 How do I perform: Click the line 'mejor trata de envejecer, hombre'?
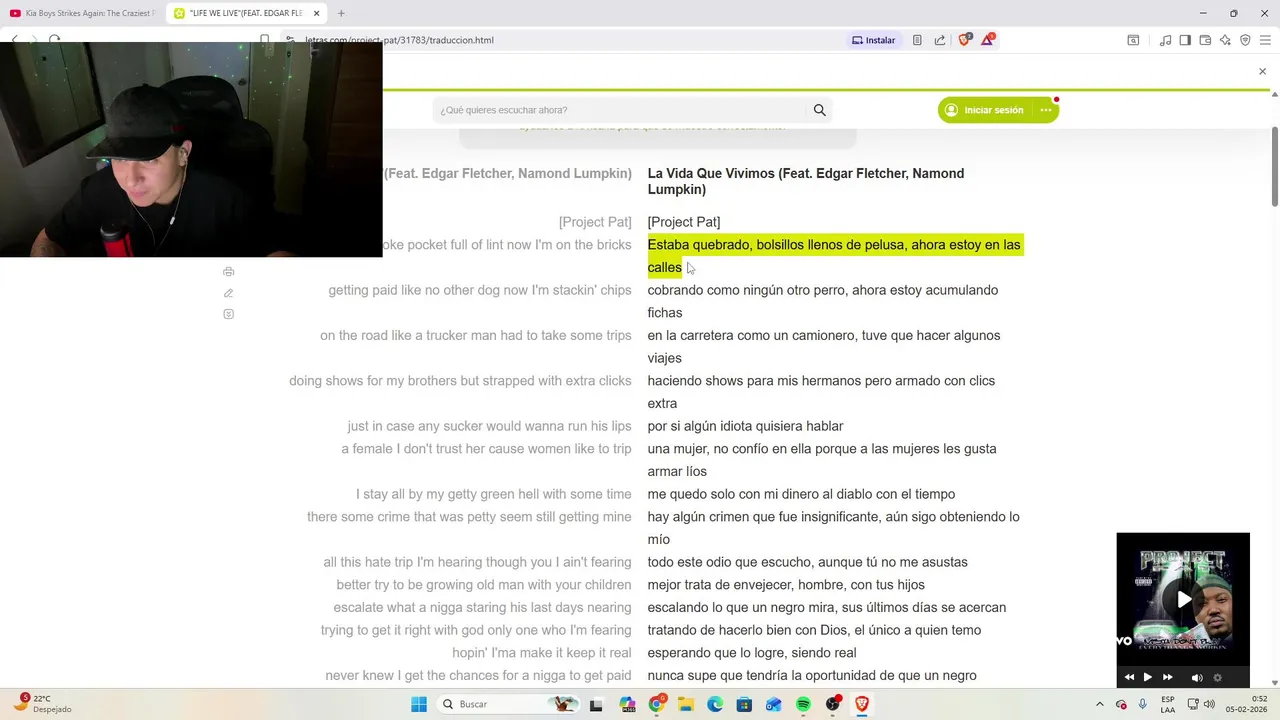click(786, 585)
